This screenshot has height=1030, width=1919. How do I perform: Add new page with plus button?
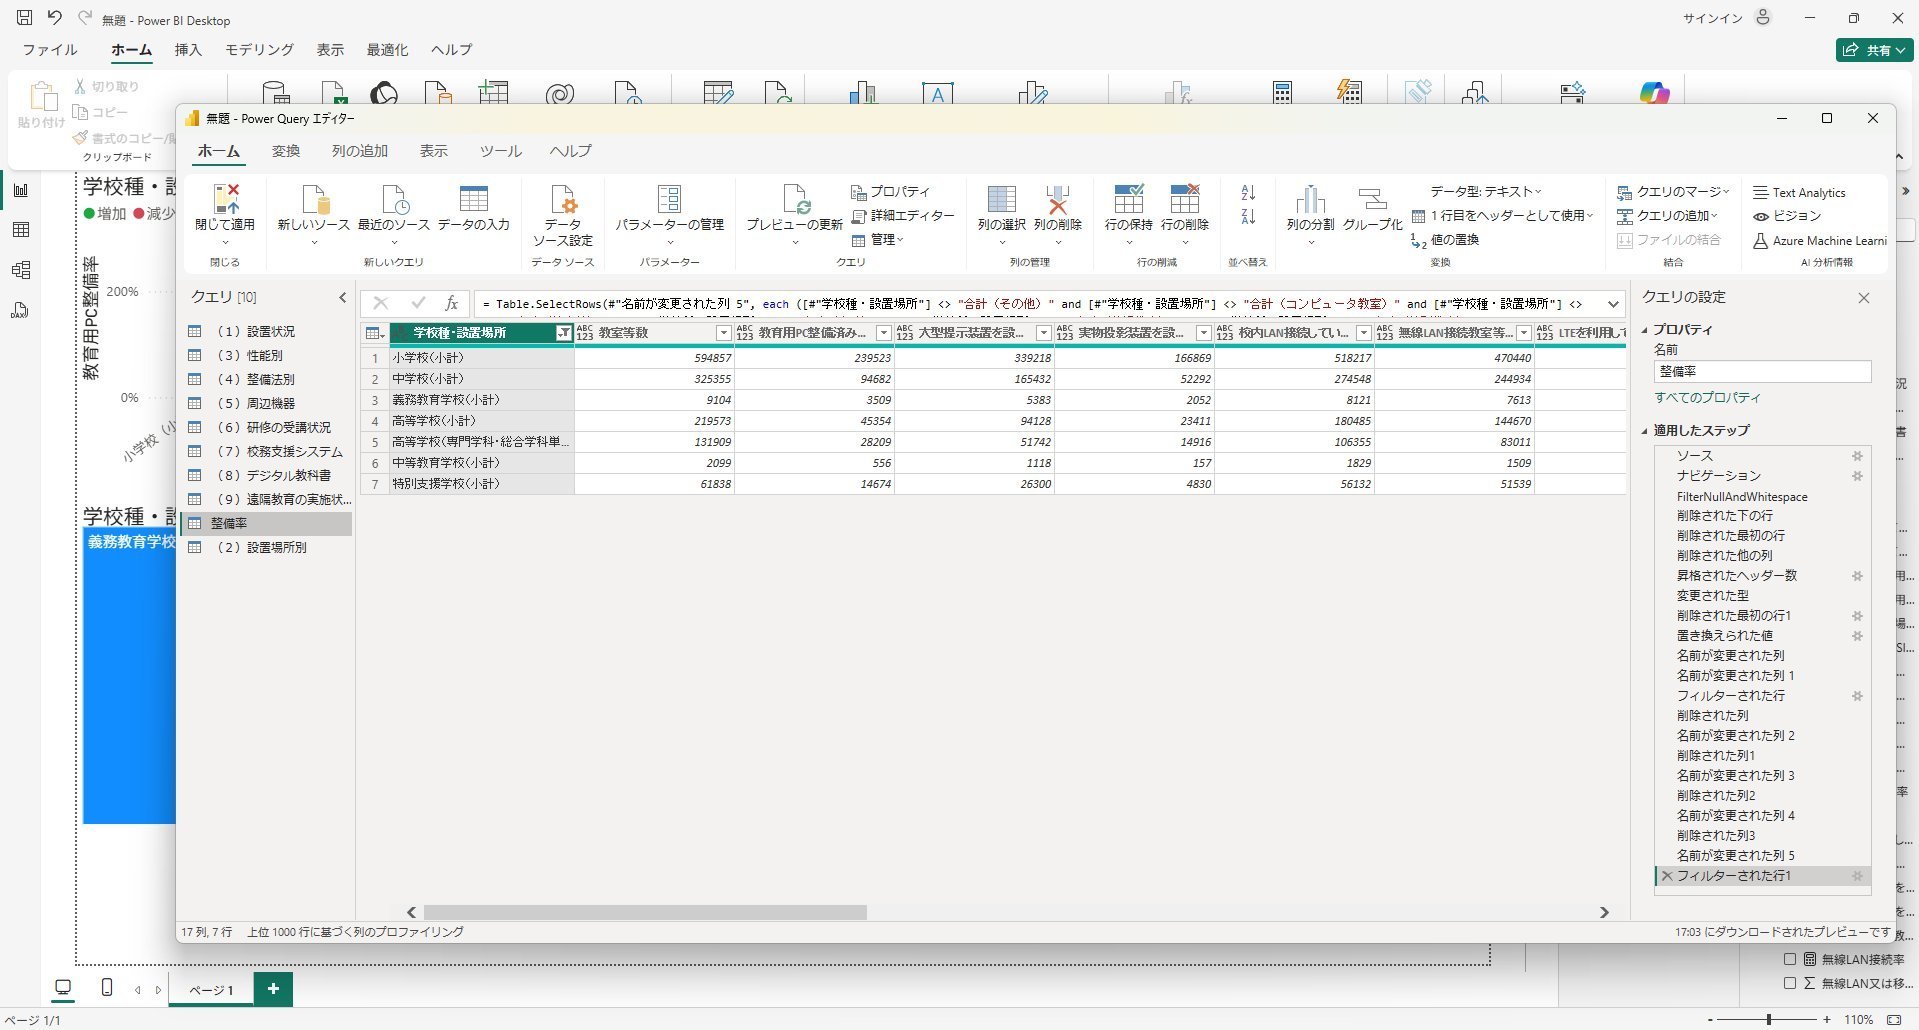[273, 989]
